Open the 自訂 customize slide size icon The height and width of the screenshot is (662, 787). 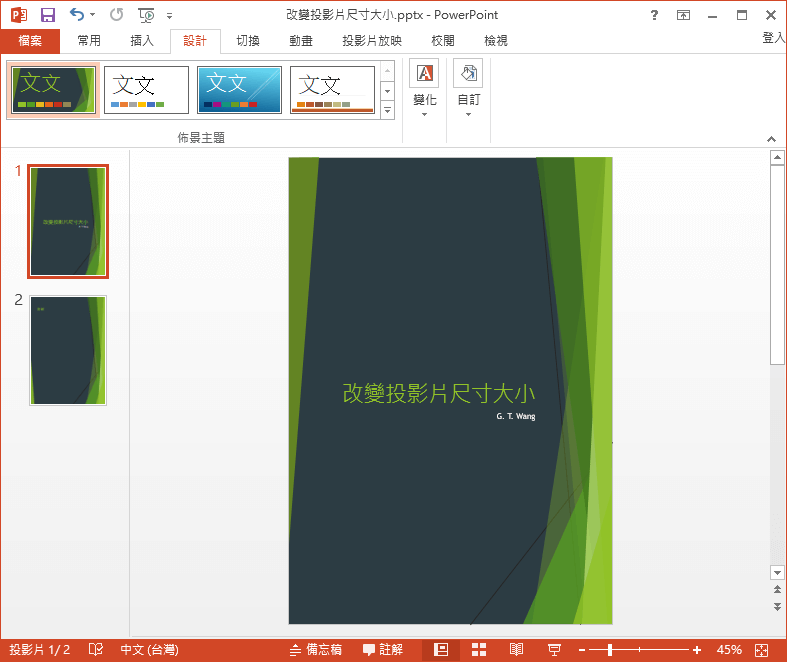468,73
